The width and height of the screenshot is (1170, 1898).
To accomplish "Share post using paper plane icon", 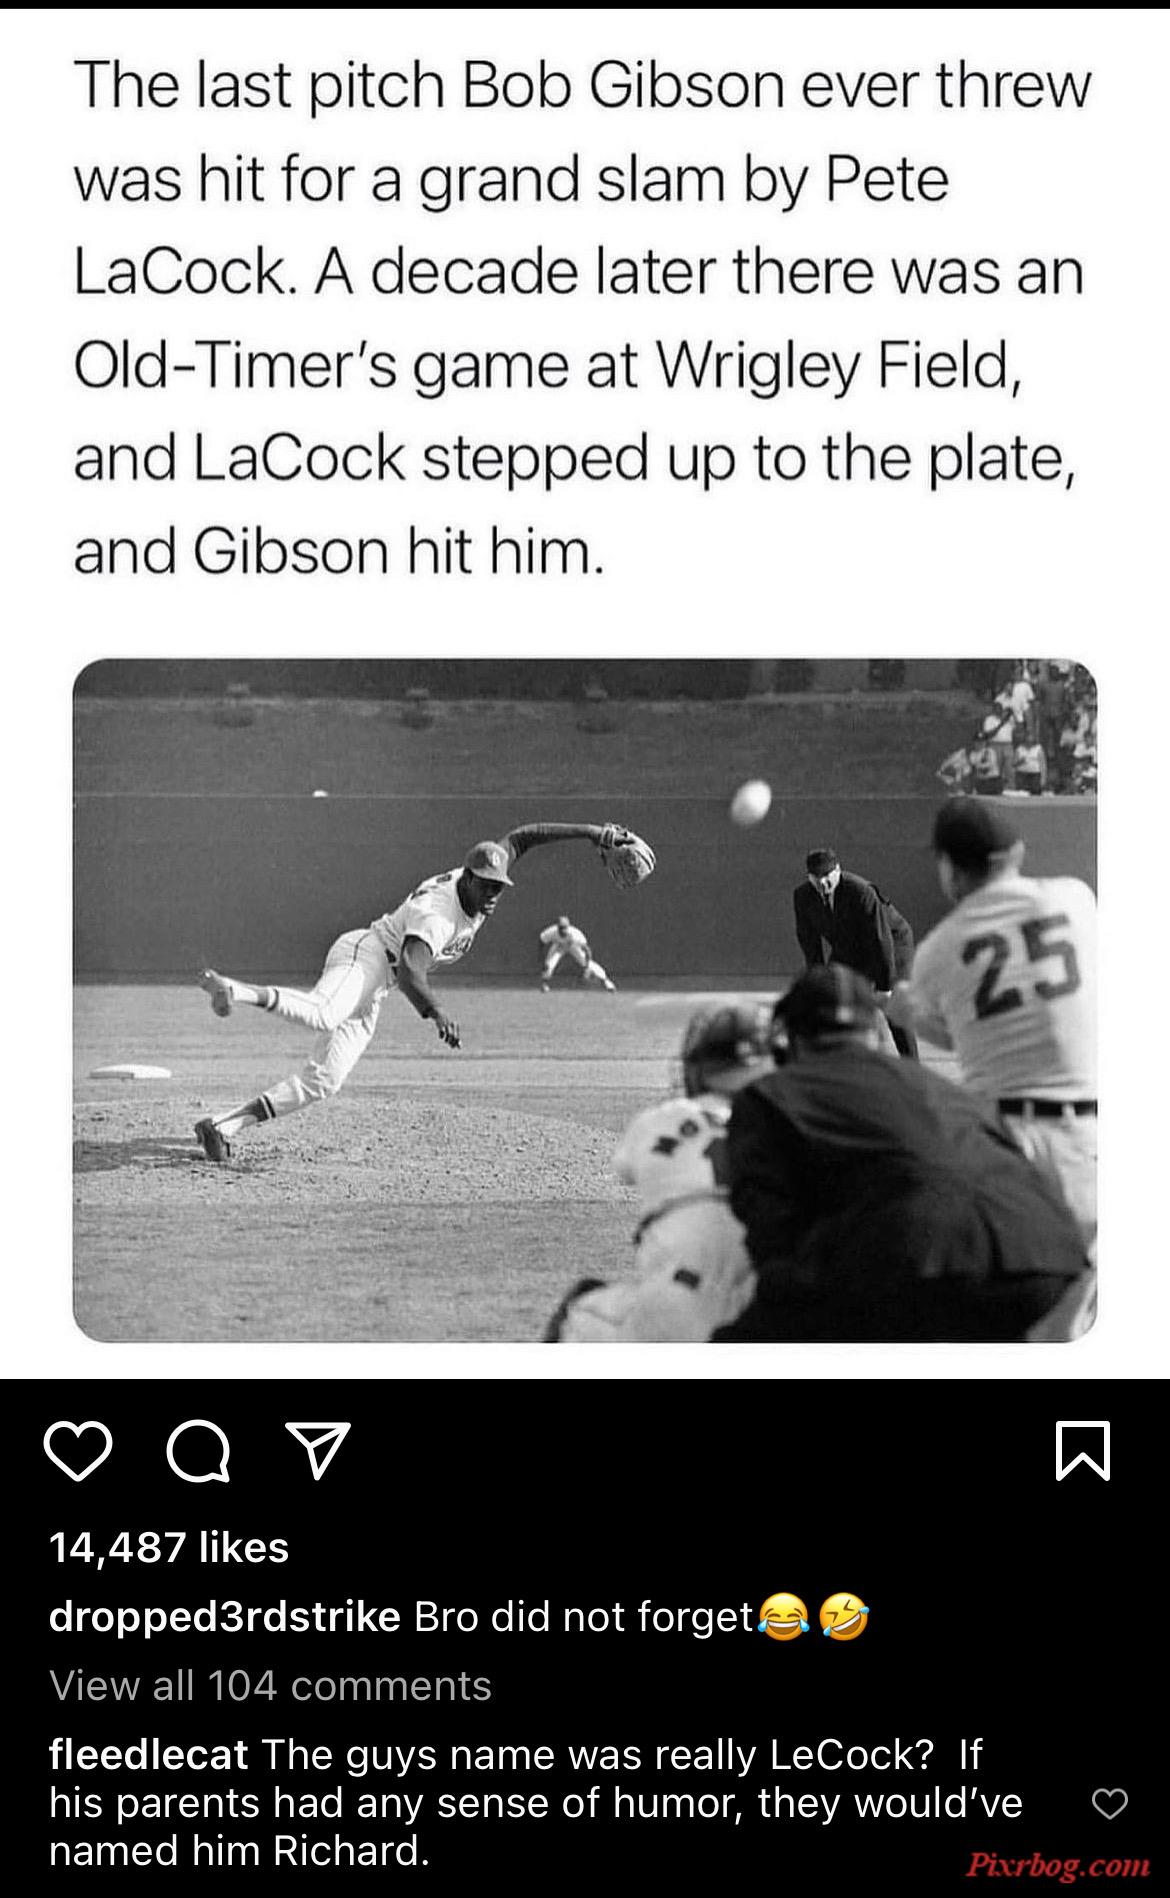I will pos(317,1451).
